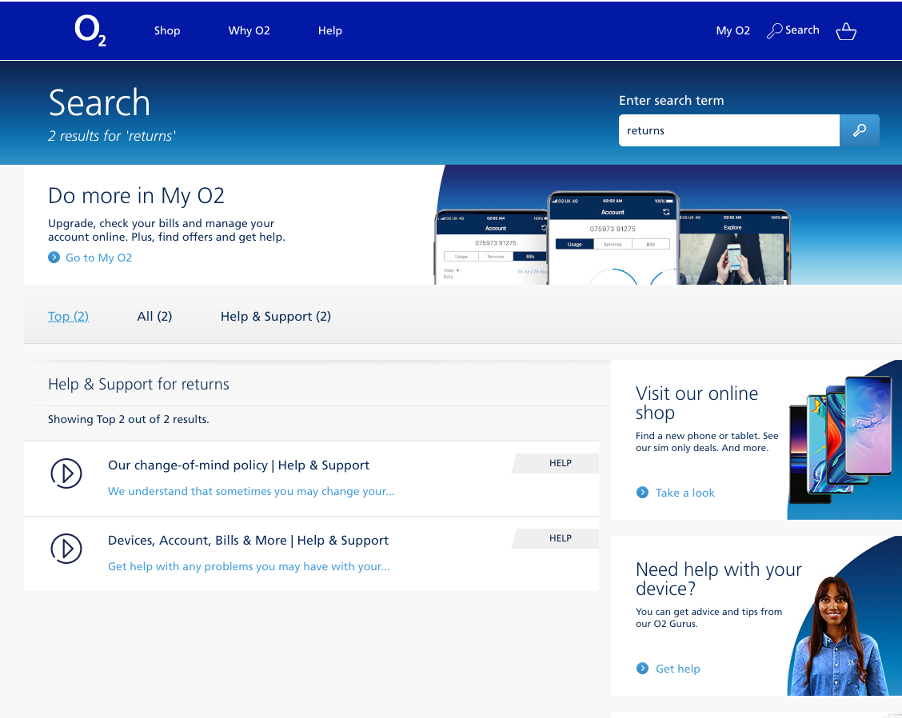
Task: Click the play-arrow icon for change-of-mind policy result
Action: pyautogui.click(x=66, y=473)
